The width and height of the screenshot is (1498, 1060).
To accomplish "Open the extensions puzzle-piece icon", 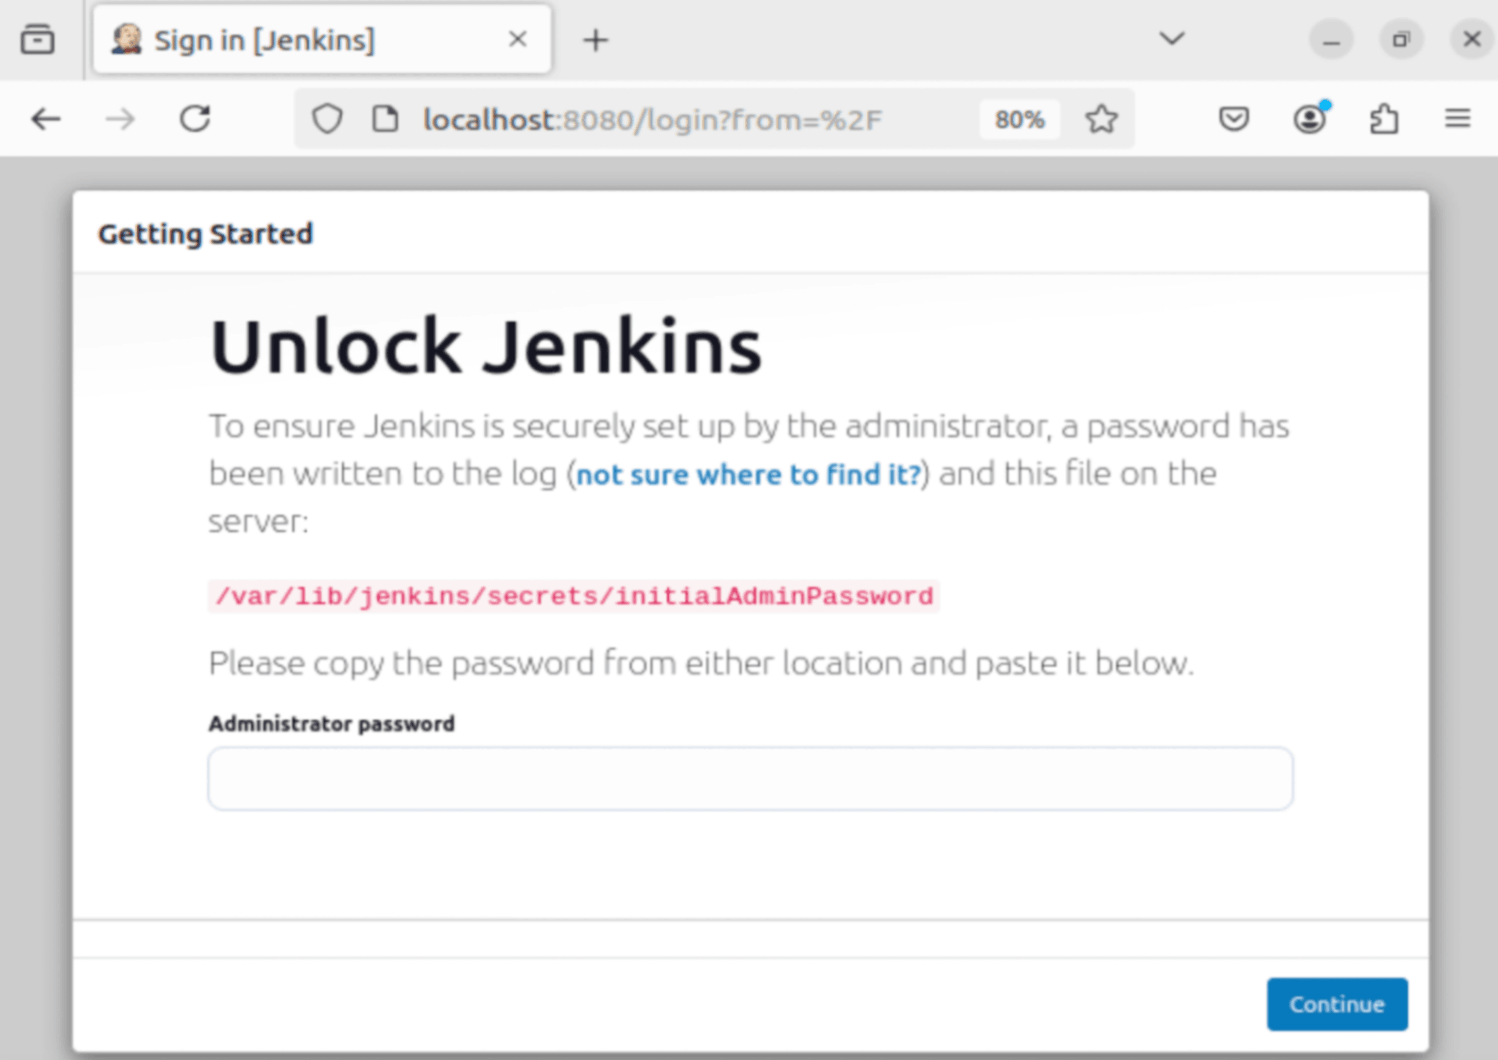I will pos(1384,118).
